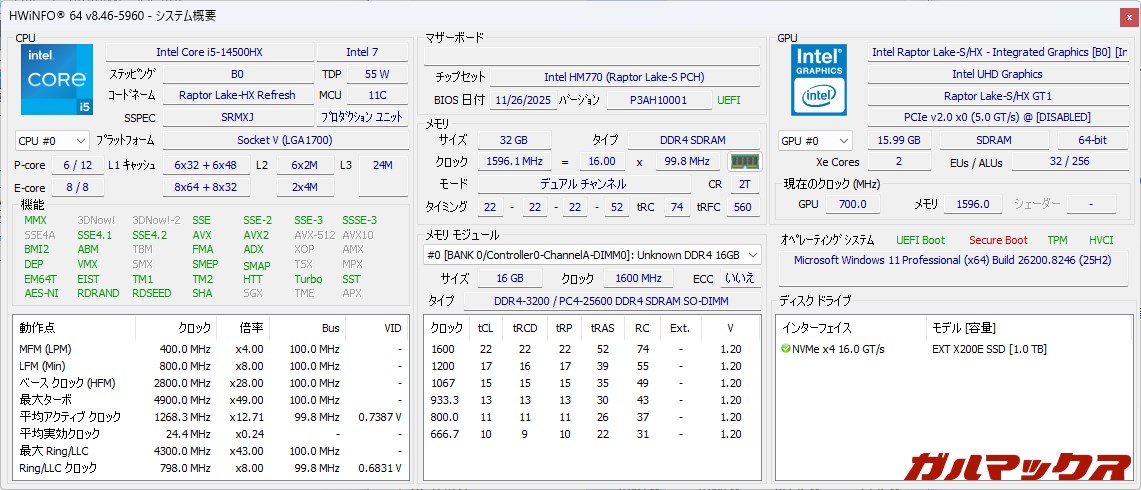This screenshot has width=1141, height=490.
Task: Click BIOS version P3AH10001 field
Action: (659, 100)
